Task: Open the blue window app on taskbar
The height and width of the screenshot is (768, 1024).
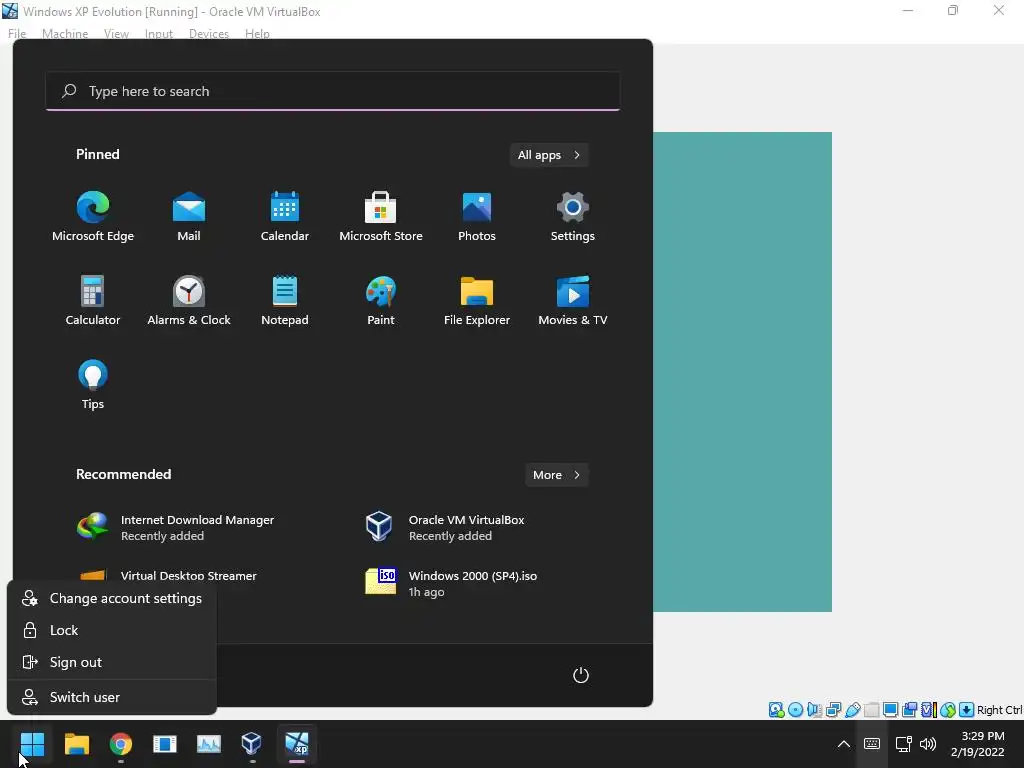Action: point(165,744)
